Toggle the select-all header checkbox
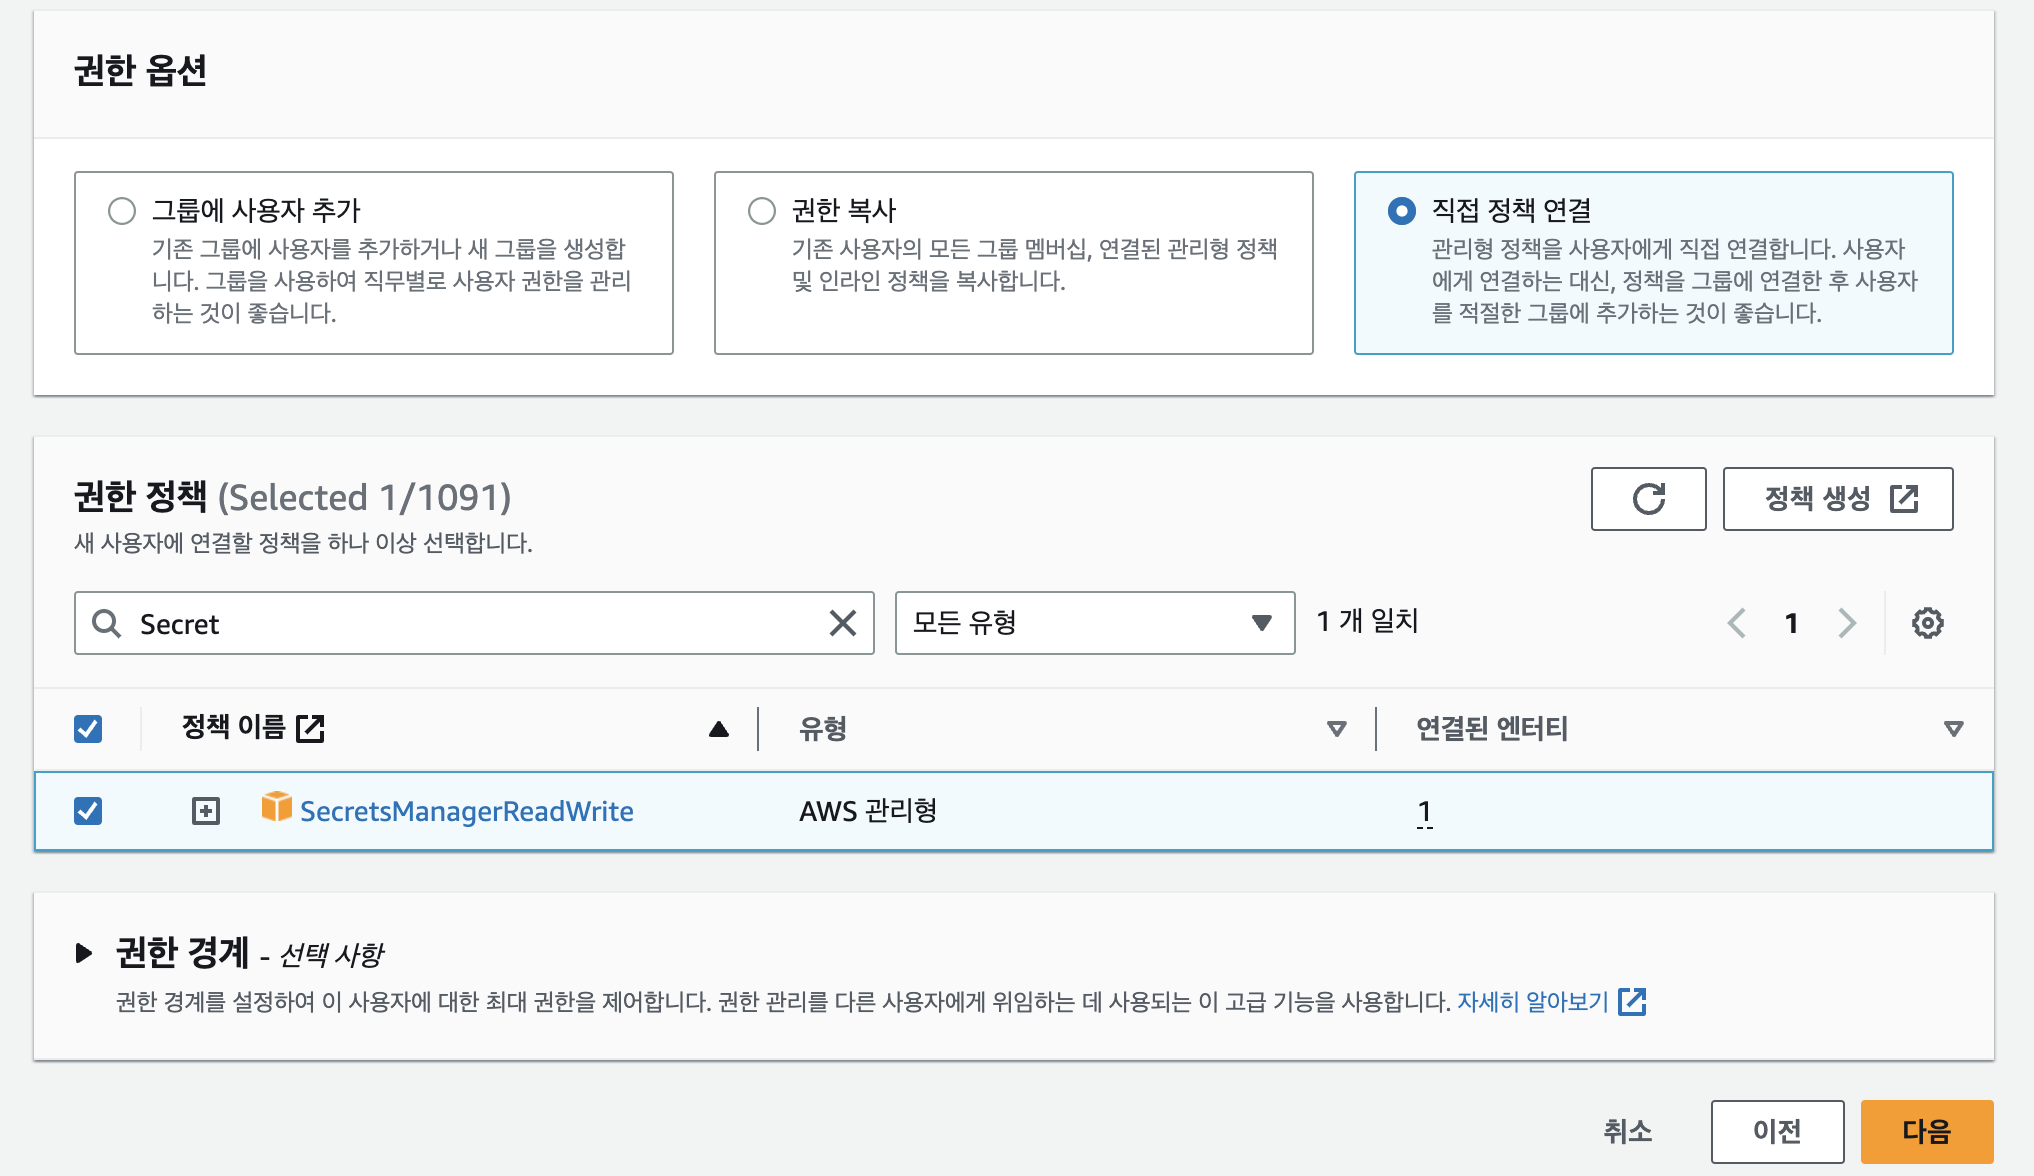Image resolution: width=2034 pixels, height=1176 pixels. [88, 728]
